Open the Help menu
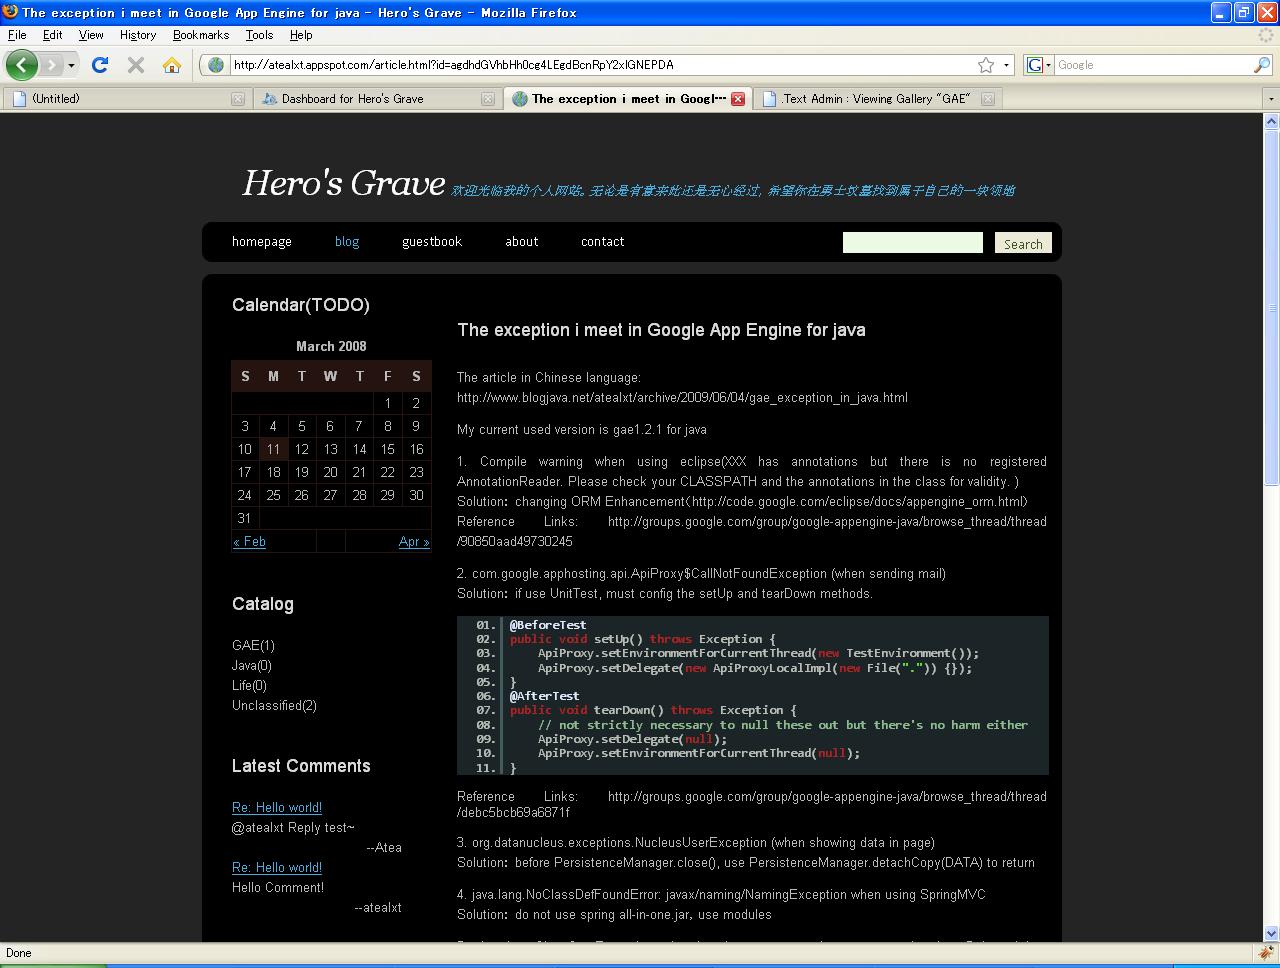The image size is (1280, 968). click(x=301, y=35)
